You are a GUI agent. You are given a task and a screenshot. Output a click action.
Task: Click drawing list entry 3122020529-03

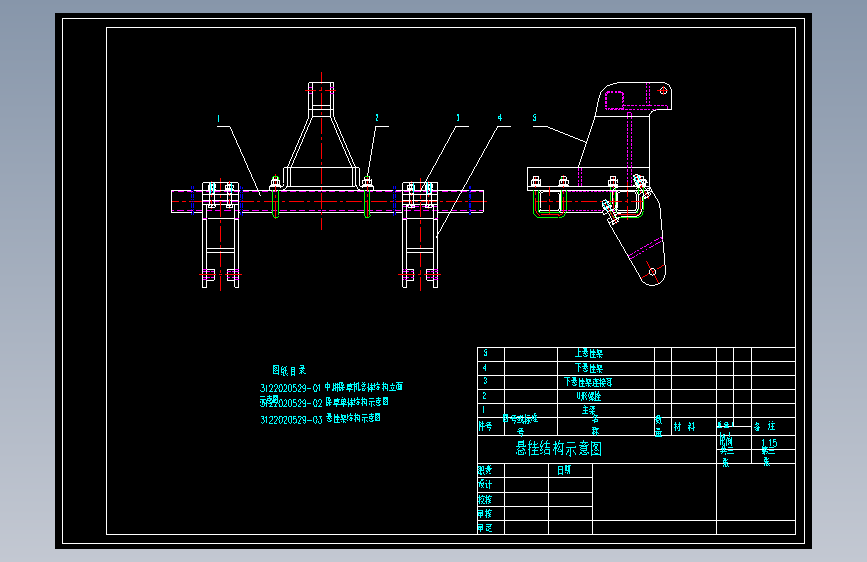[320, 419]
